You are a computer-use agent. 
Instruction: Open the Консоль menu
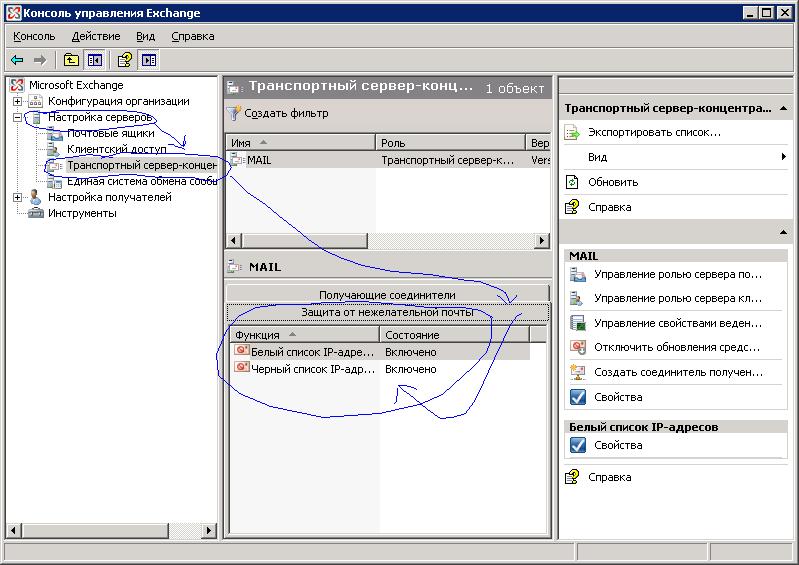pyautogui.click(x=34, y=36)
